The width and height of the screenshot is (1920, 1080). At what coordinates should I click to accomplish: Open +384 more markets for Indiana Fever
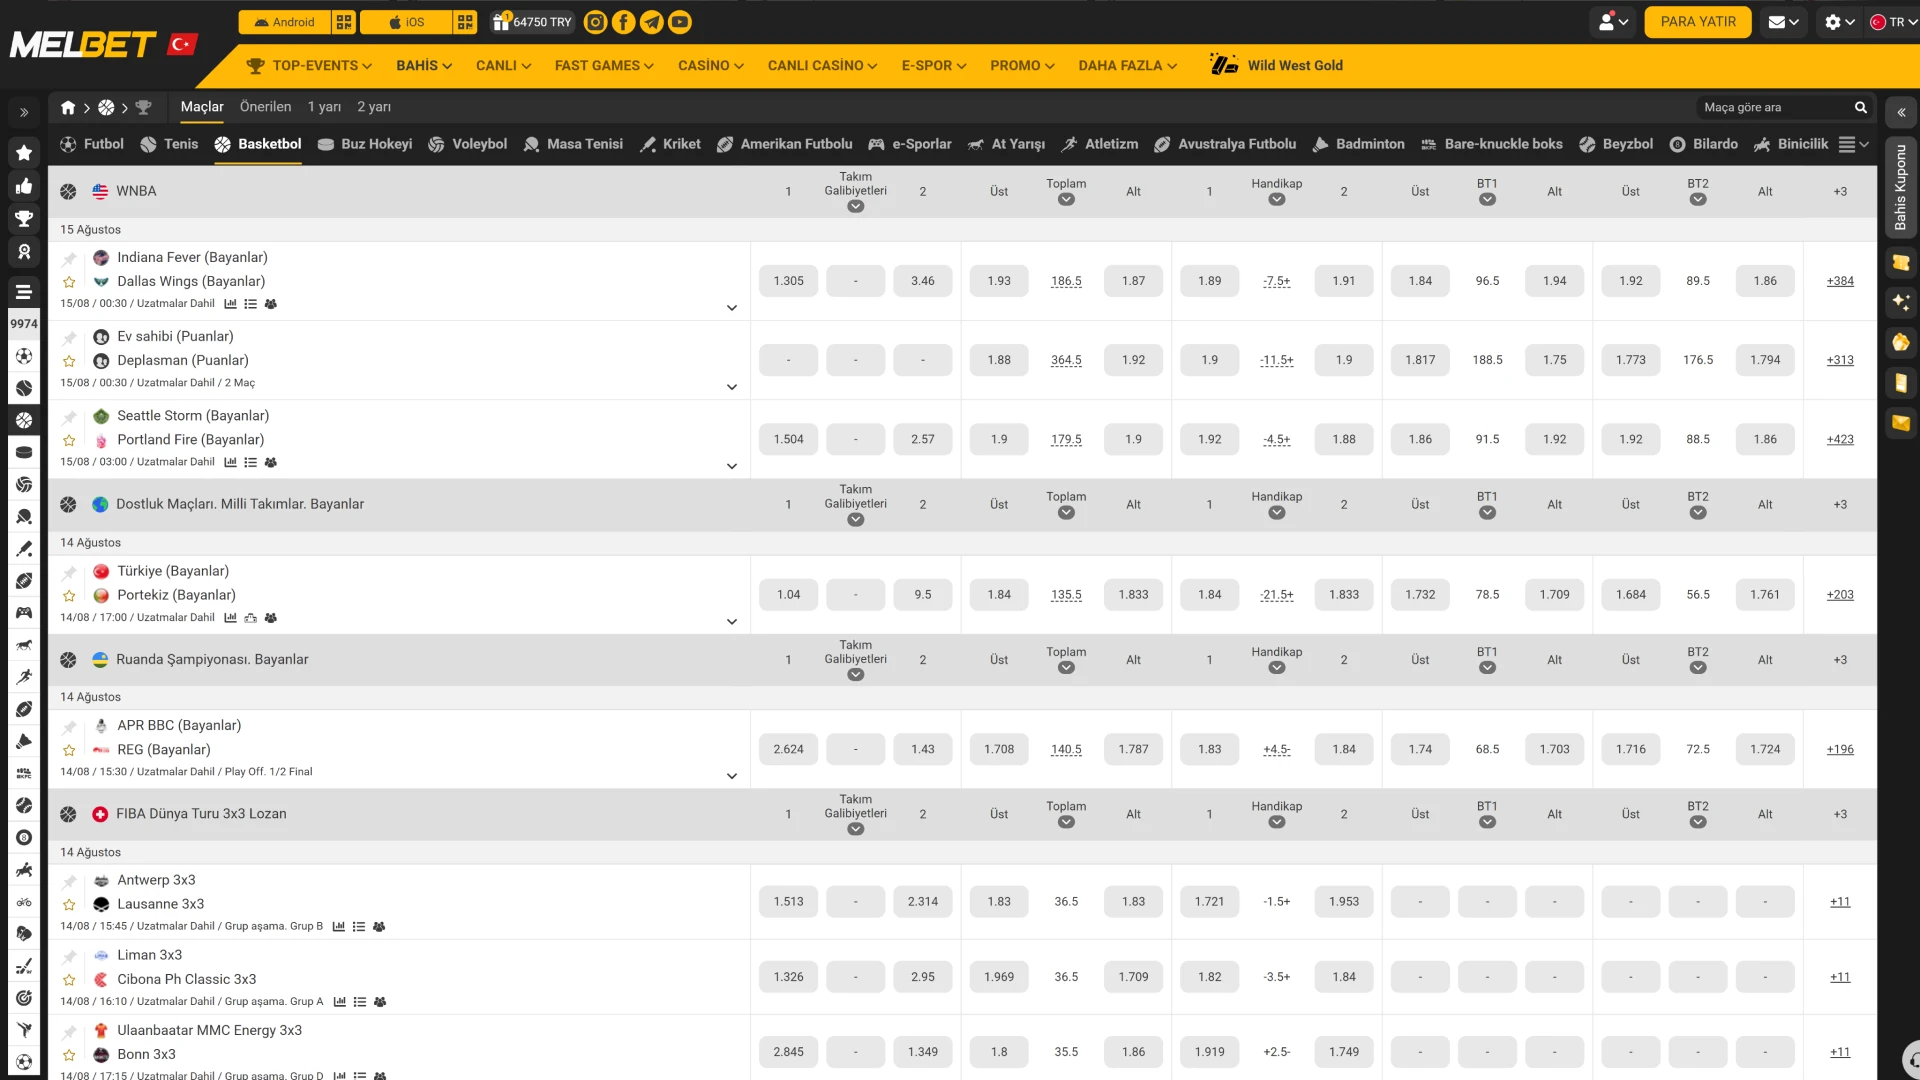(1840, 281)
